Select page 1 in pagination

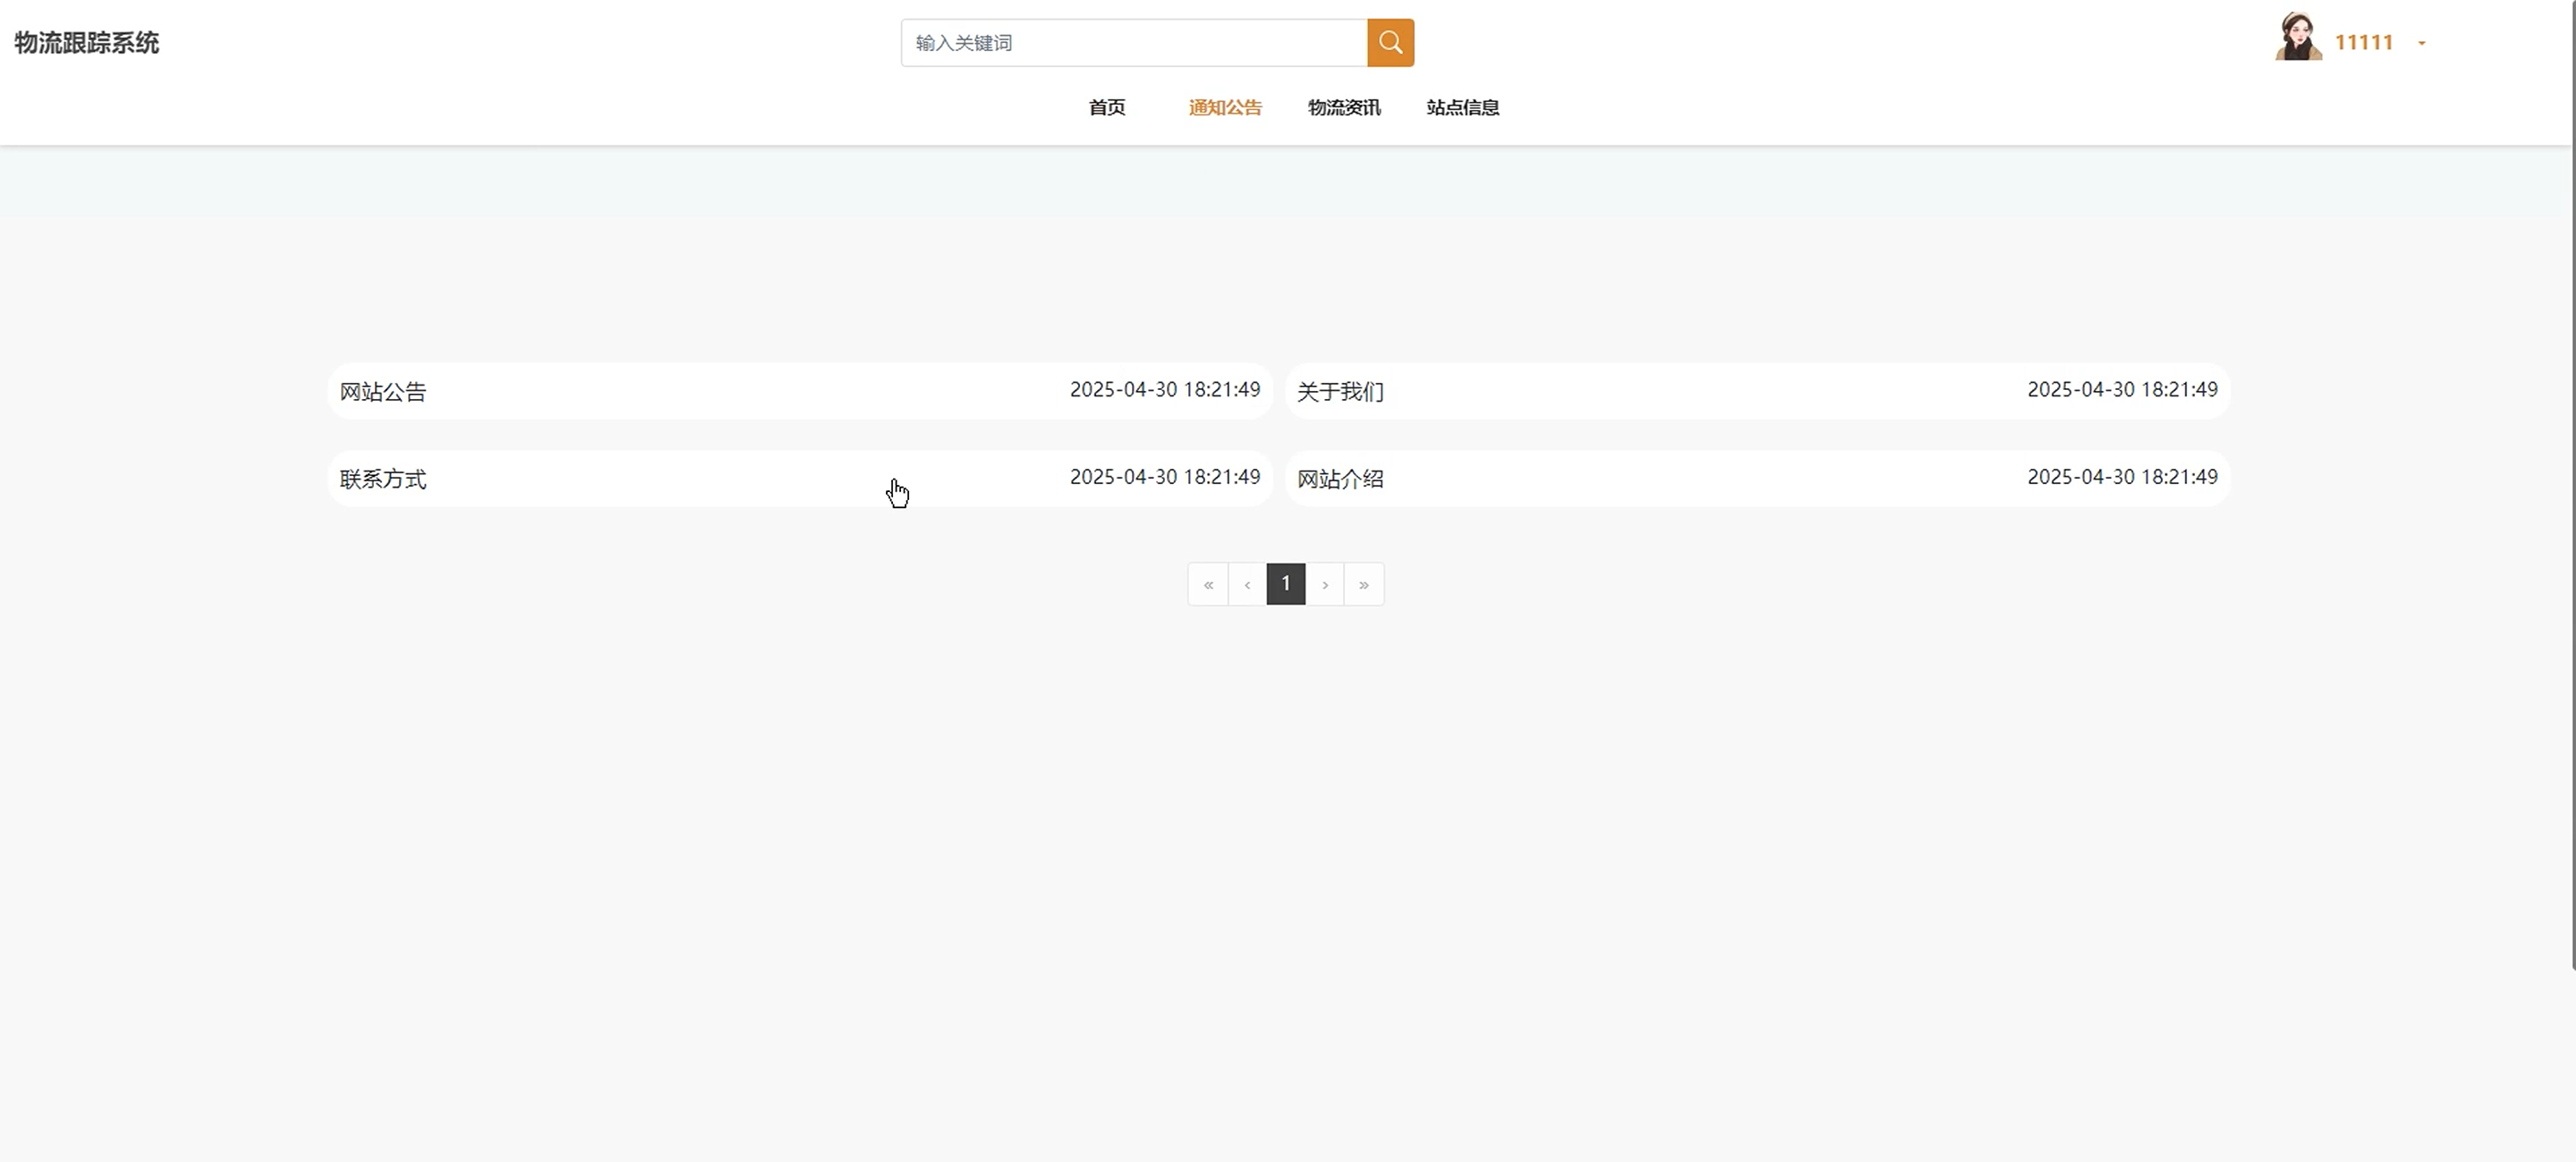1286,584
